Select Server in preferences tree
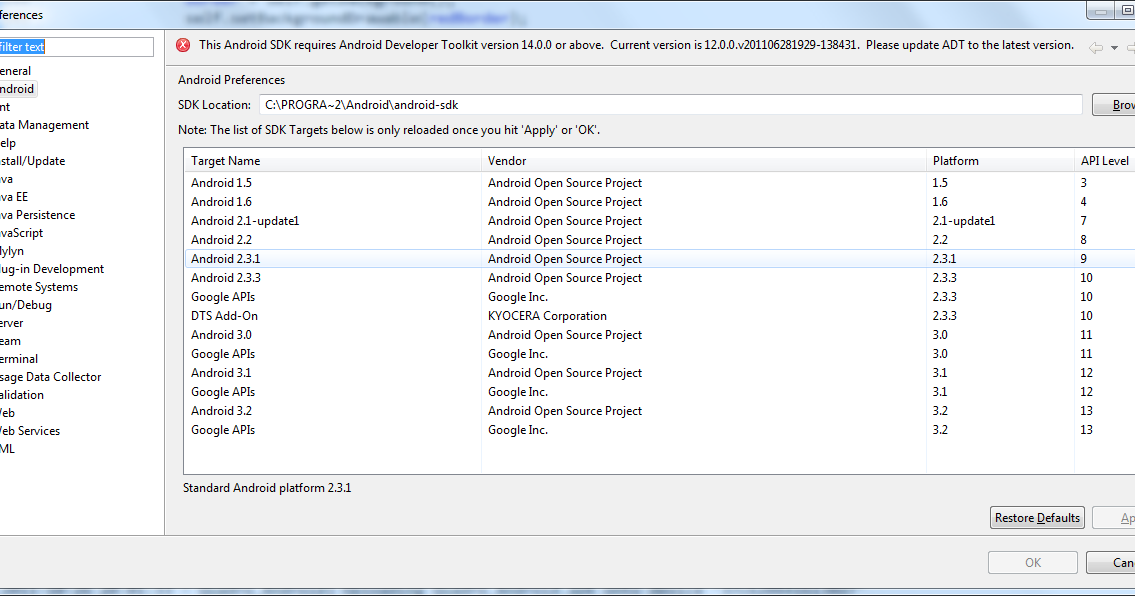The width and height of the screenshot is (1135, 596). tap(12, 323)
